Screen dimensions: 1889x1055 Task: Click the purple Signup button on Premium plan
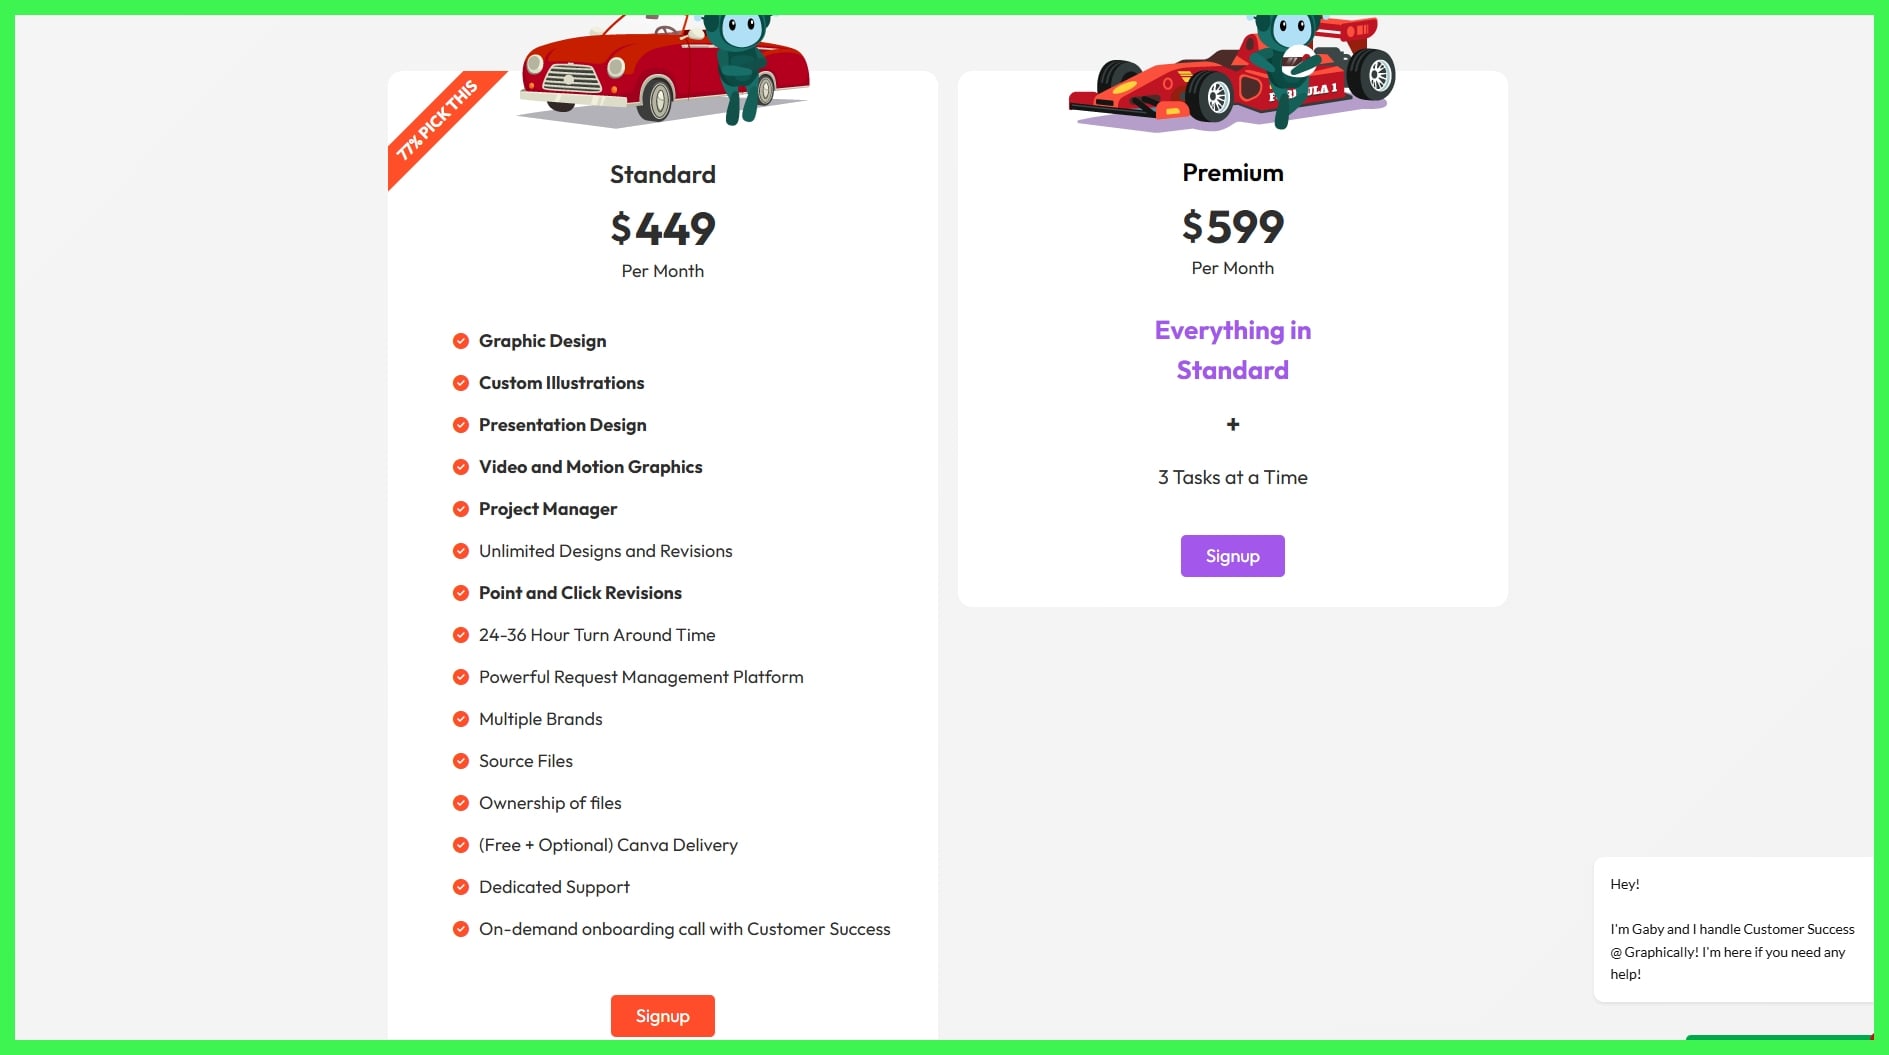1232,555
